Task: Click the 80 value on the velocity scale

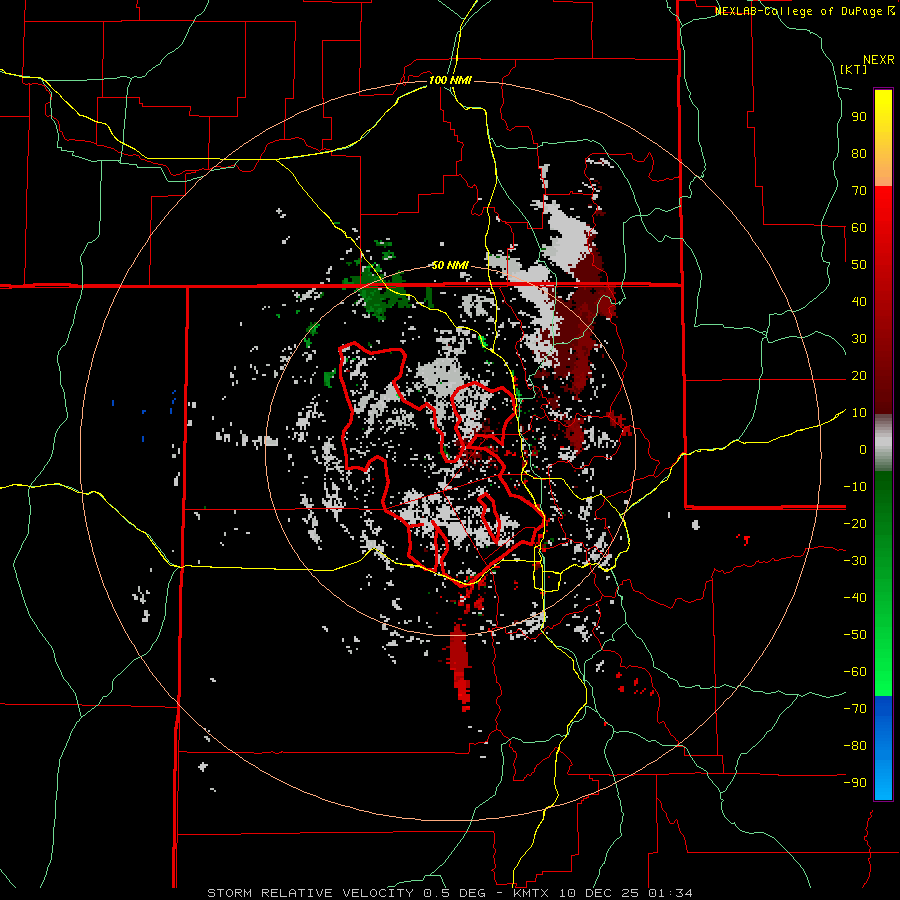Action: pos(859,153)
